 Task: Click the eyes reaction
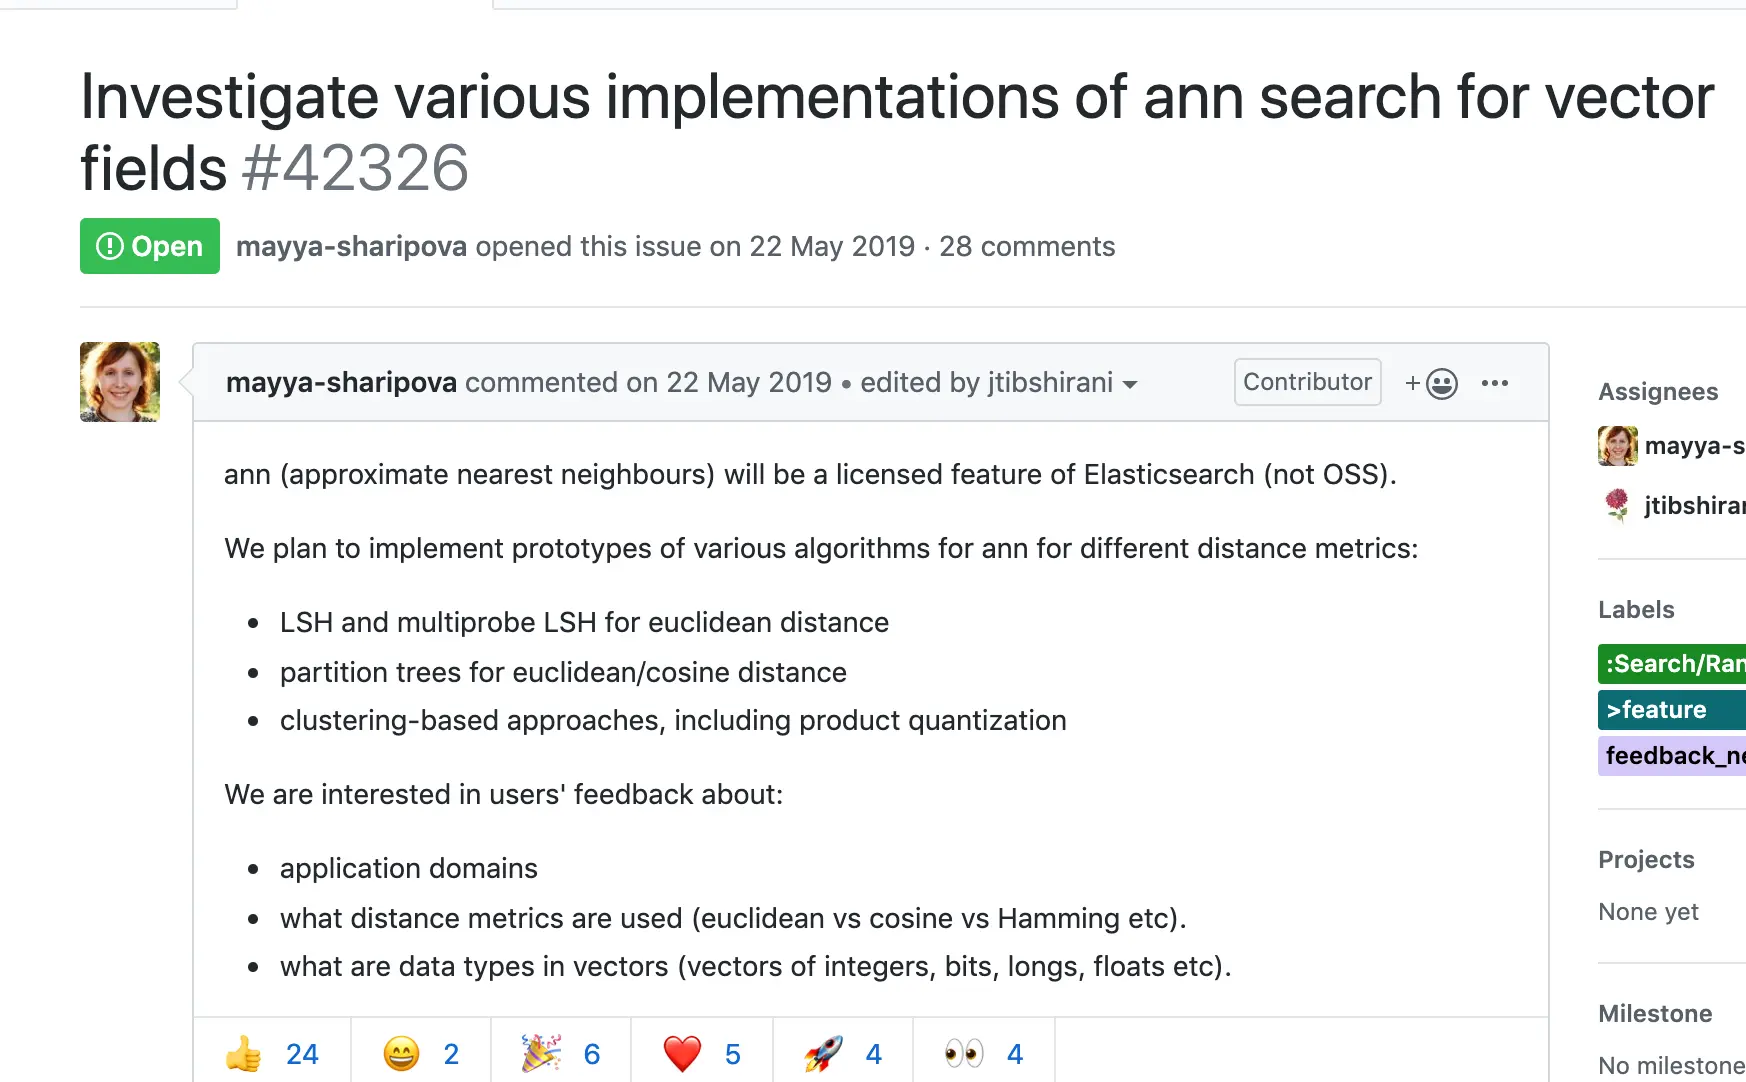click(x=984, y=1053)
